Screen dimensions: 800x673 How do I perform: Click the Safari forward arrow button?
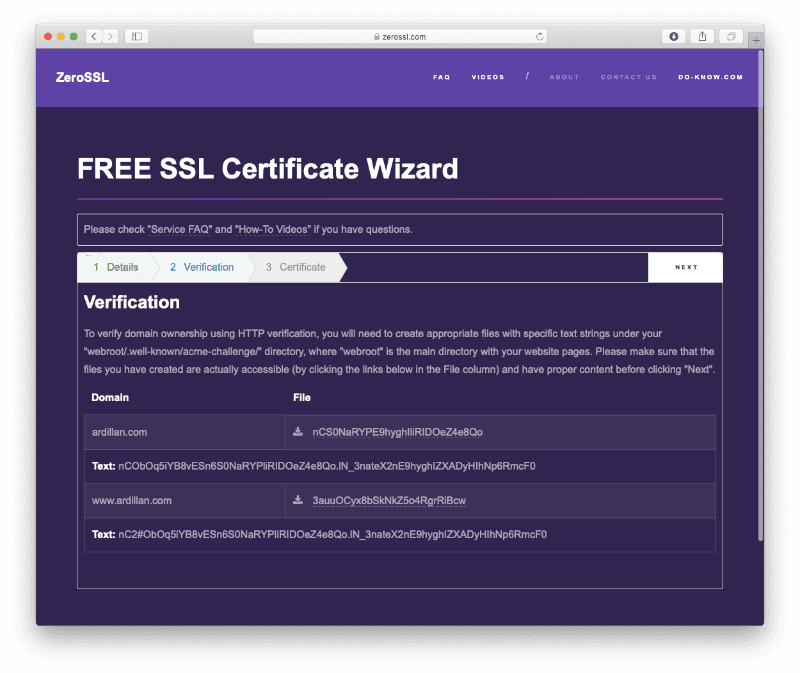coord(109,36)
